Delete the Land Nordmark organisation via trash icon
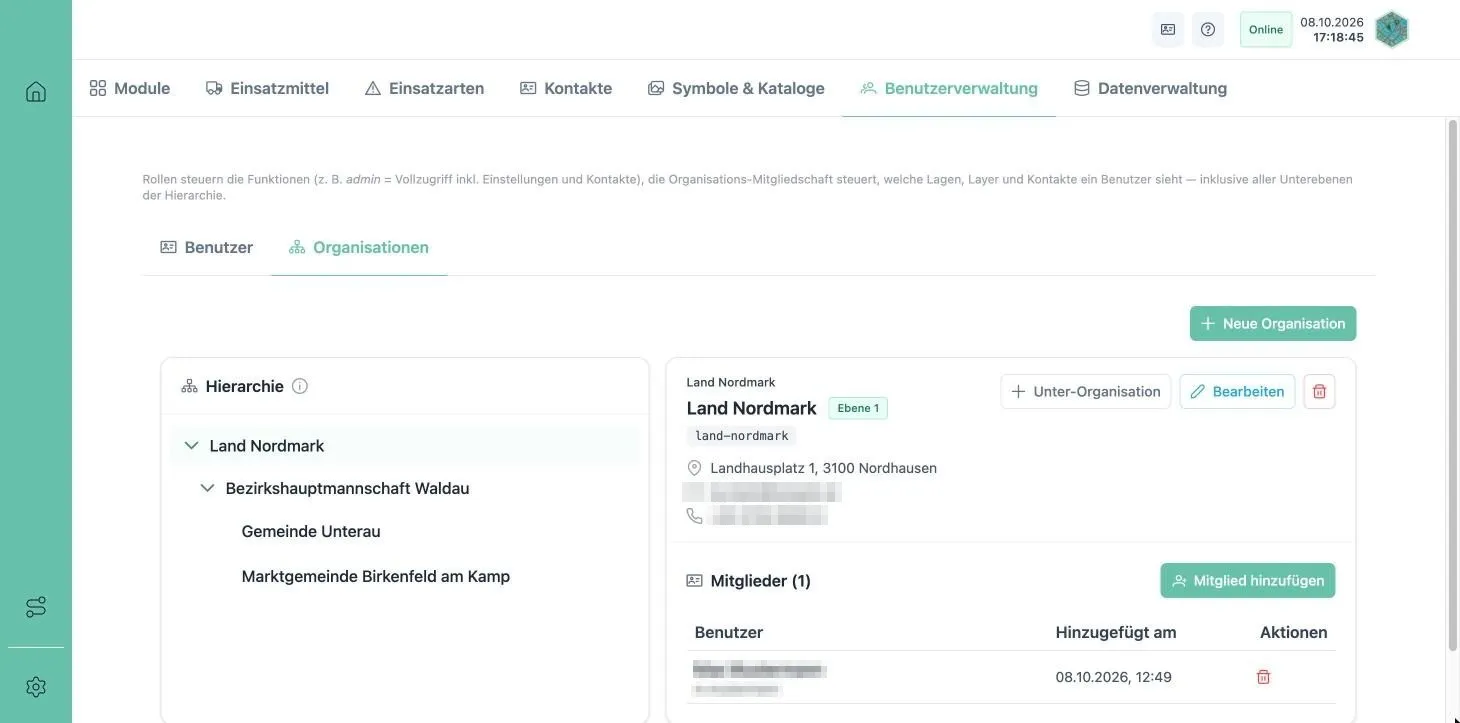This screenshot has width=1460, height=723. click(x=1319, y=391)
